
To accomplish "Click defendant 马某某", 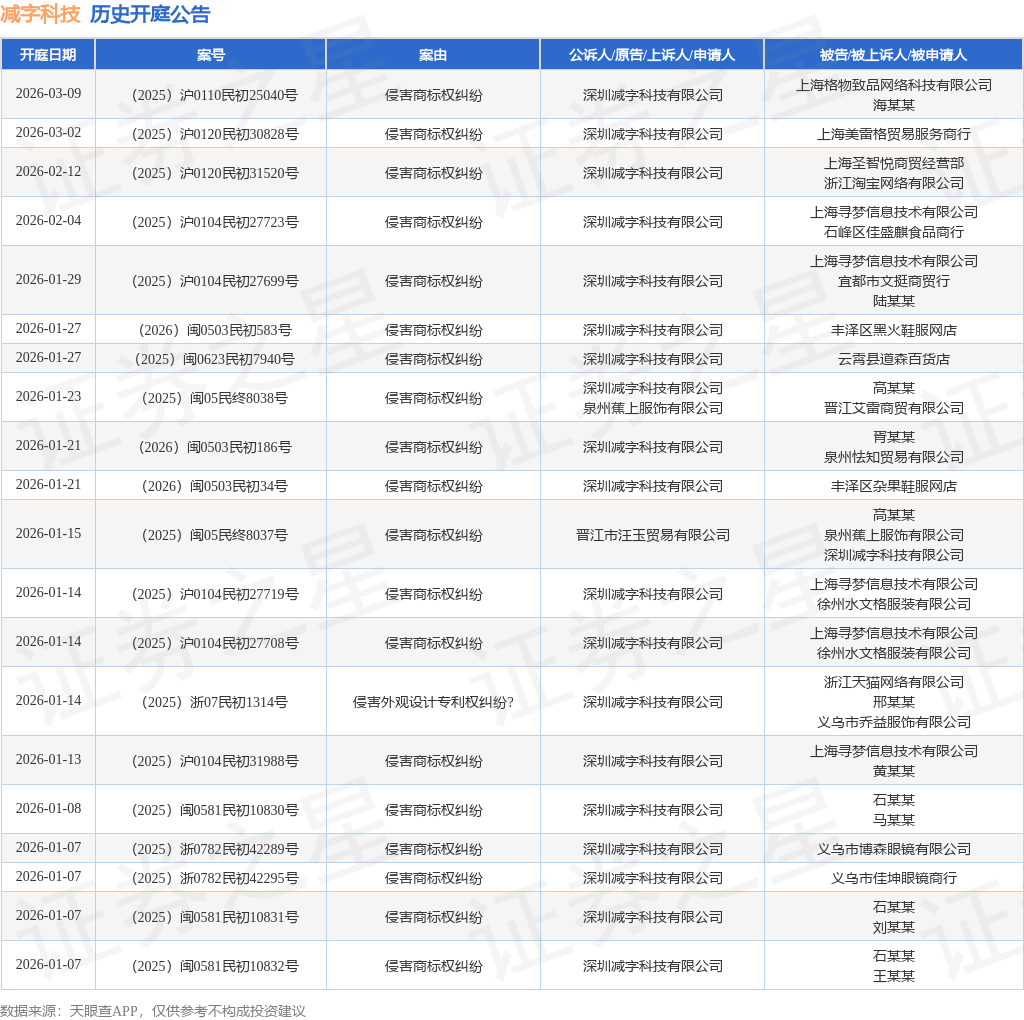I will coord(893,820).
